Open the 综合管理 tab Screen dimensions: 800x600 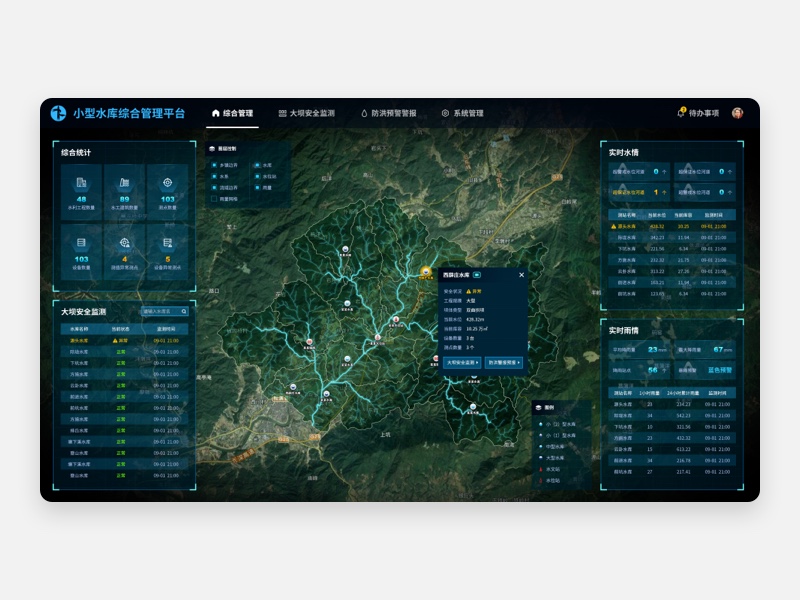233,113
